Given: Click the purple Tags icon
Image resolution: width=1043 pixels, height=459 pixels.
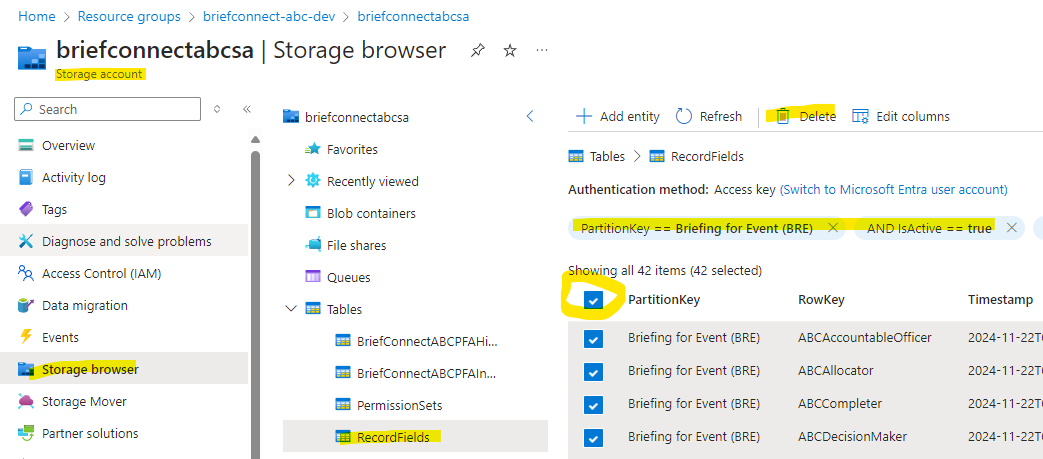Looking at the screenshot, I should (x=26, y=210).
